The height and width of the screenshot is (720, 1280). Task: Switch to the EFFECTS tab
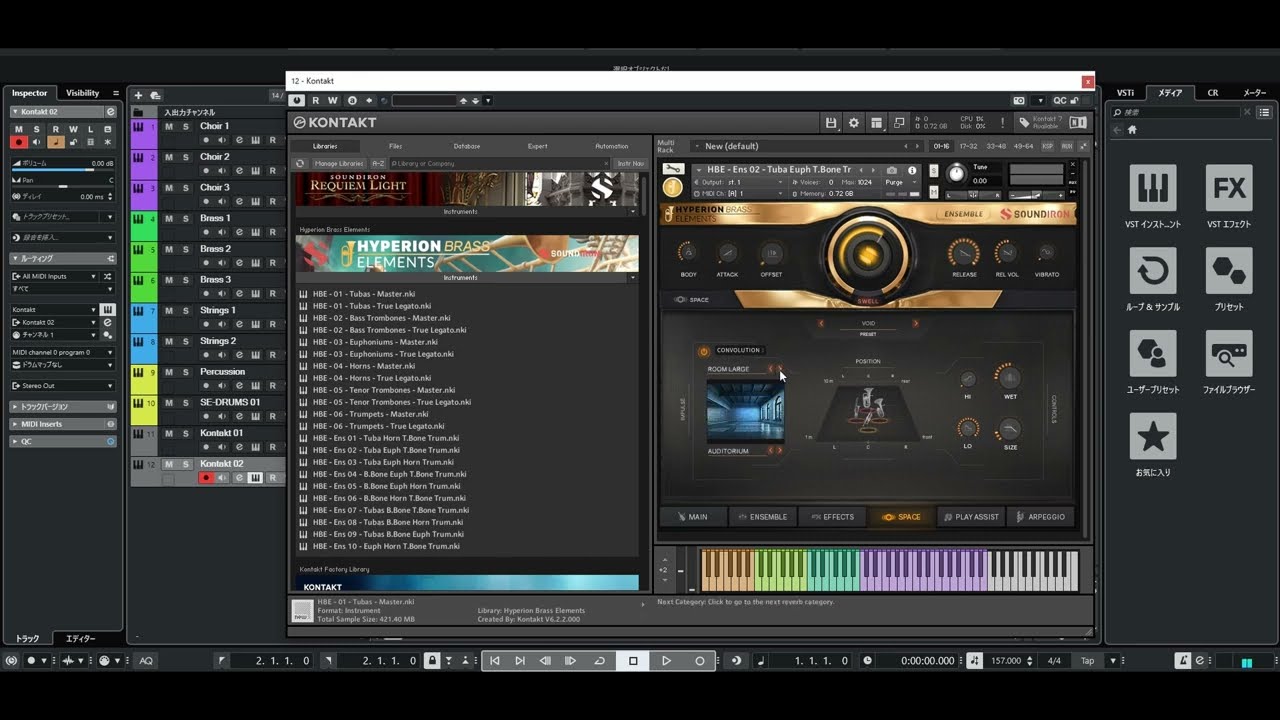pos(832,517)
